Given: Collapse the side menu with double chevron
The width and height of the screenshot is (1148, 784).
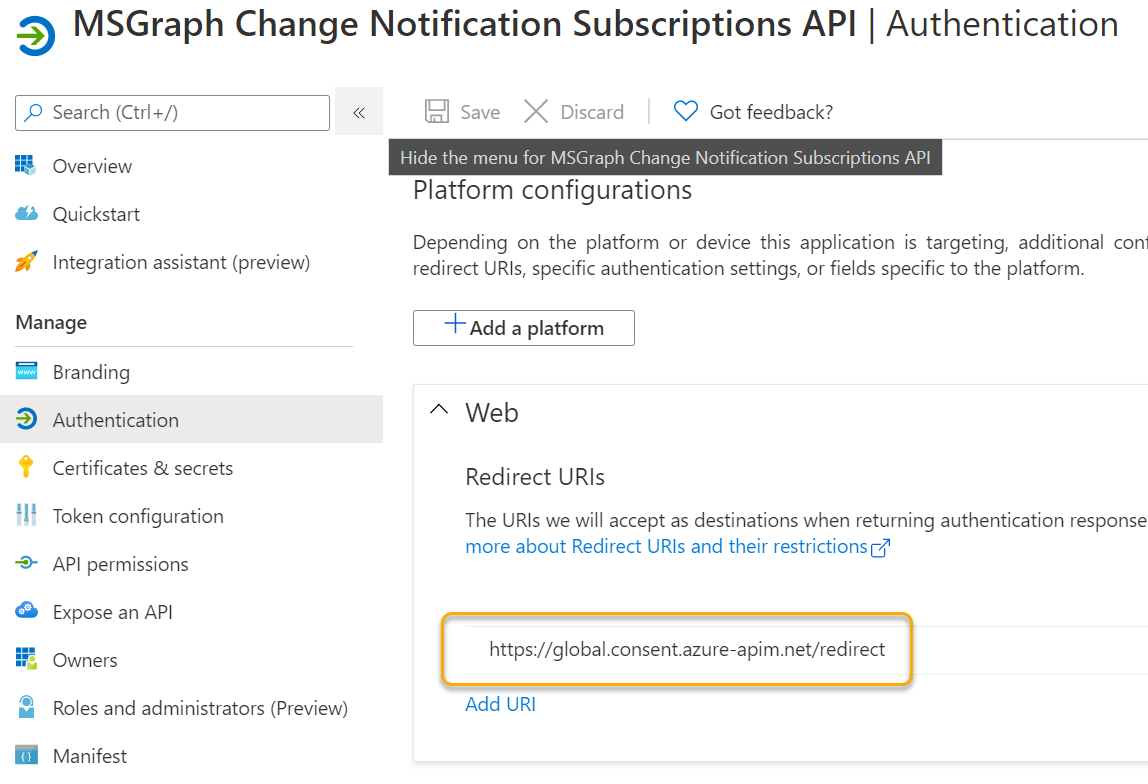Looking at the screenshot, I should pos(359,112).
